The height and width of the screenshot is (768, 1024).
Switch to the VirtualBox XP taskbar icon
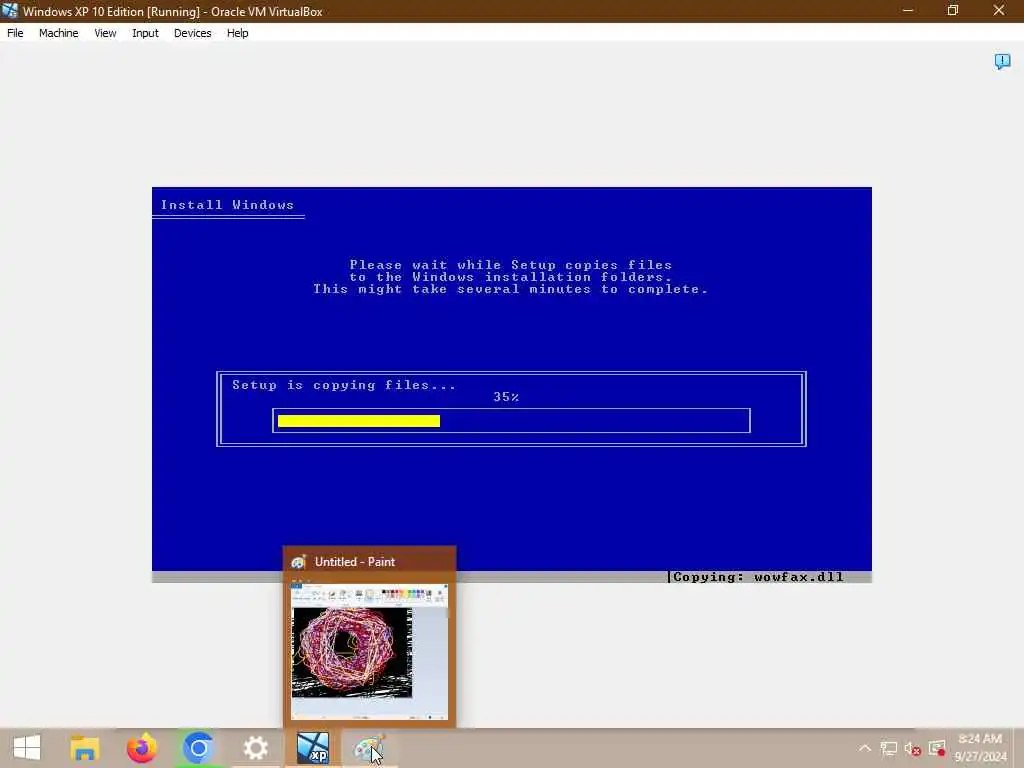[312, 748]
